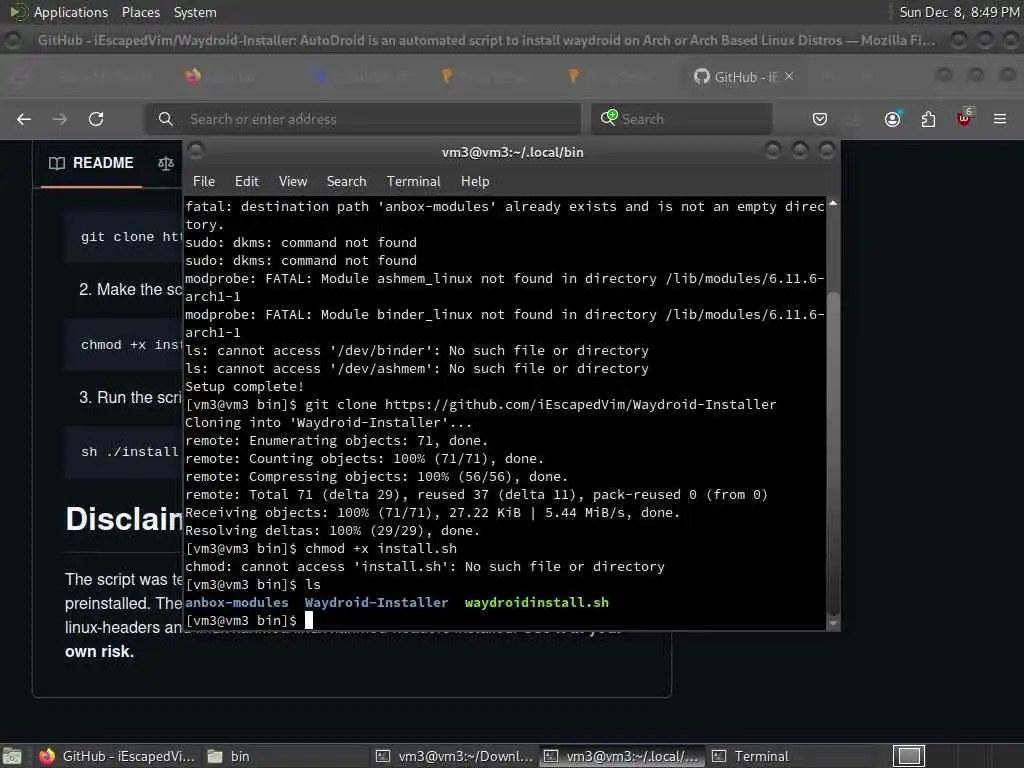Click 'Waydroid-Installer' directory in ls output
The image size is (1024, 768).
pos(376,603)
